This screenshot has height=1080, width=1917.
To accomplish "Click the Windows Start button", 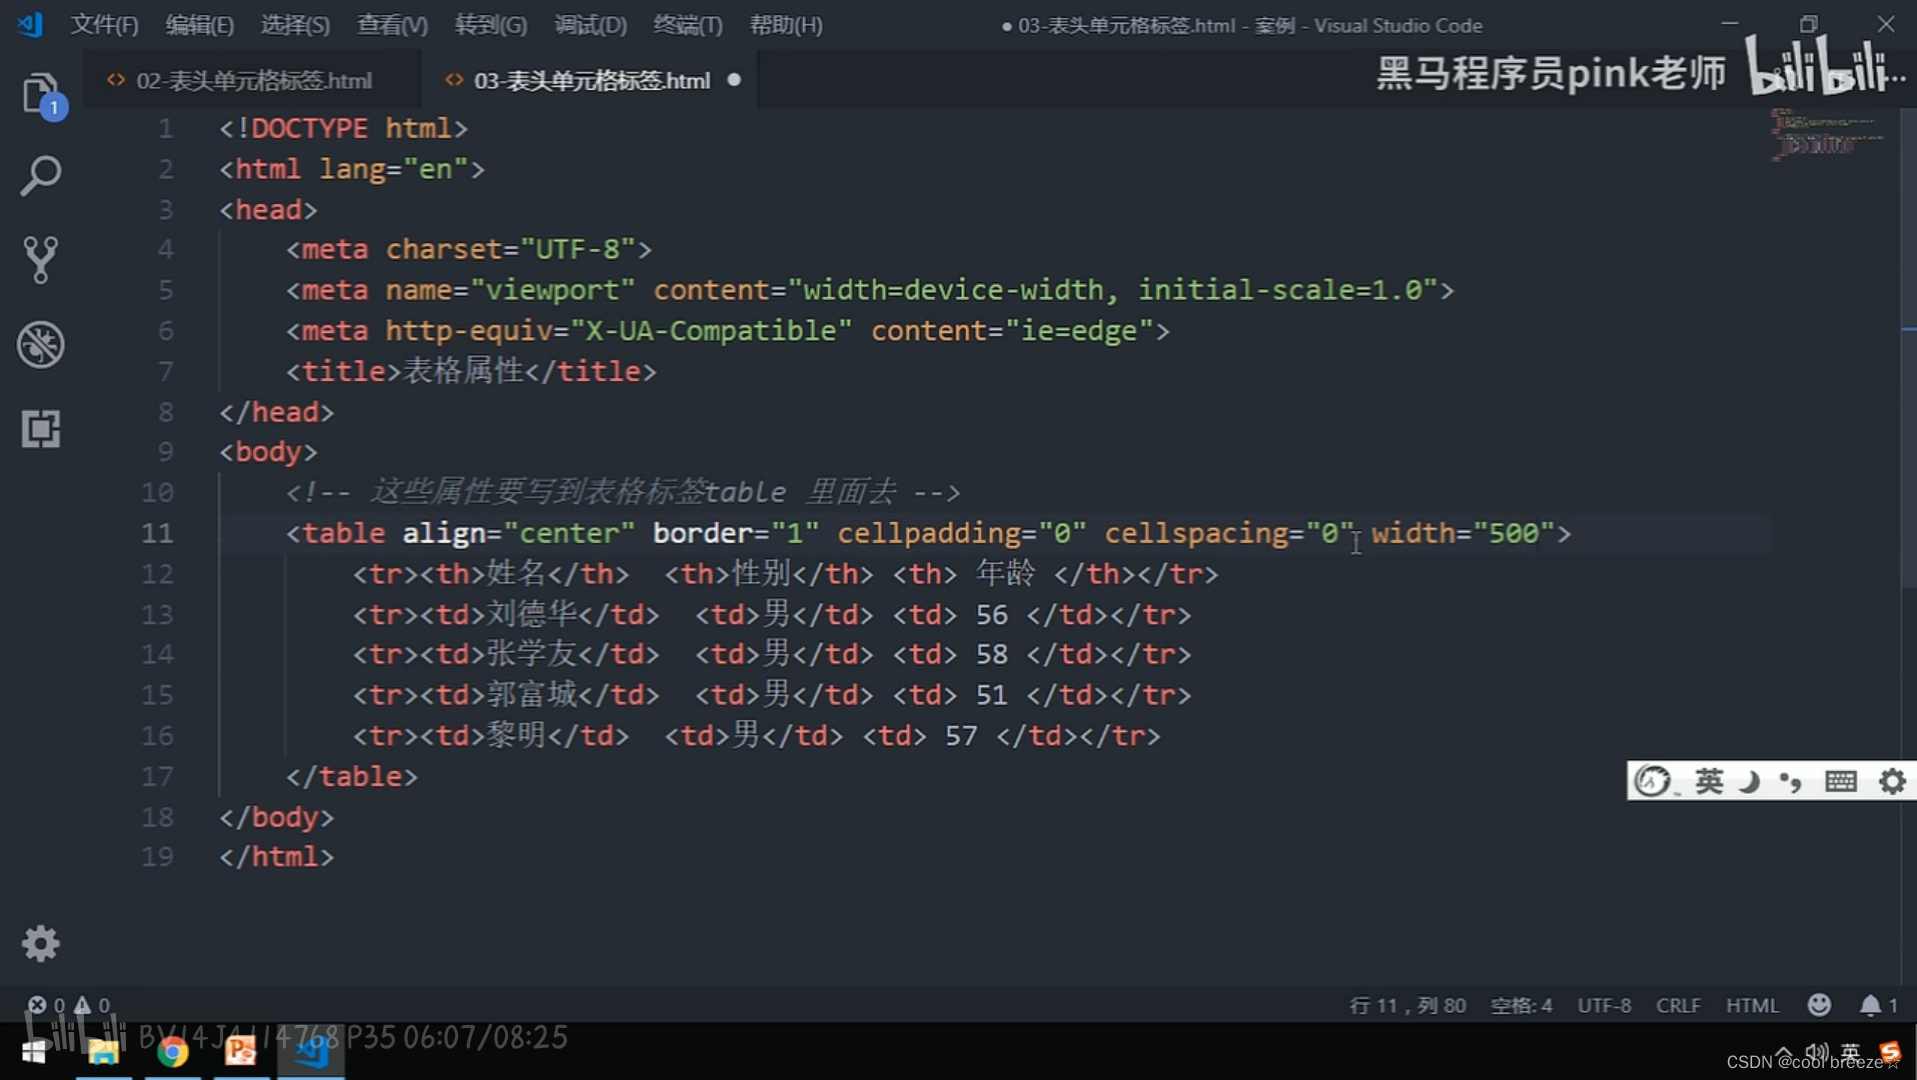I will tap(33, 1052).
